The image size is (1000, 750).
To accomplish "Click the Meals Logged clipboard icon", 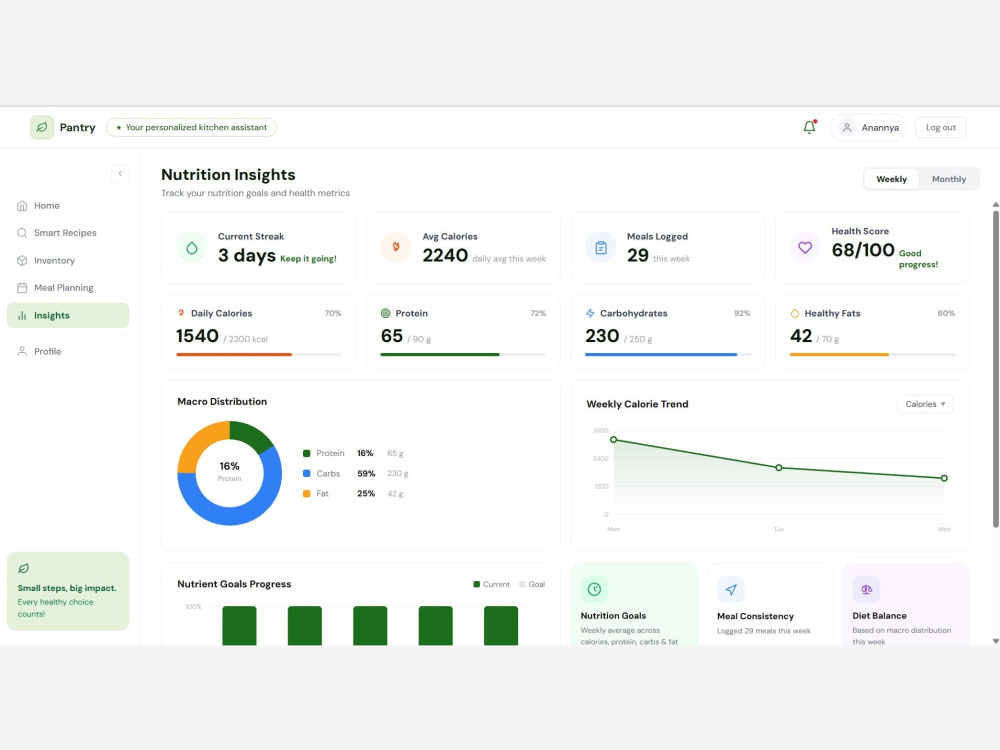I will point(601,248).
